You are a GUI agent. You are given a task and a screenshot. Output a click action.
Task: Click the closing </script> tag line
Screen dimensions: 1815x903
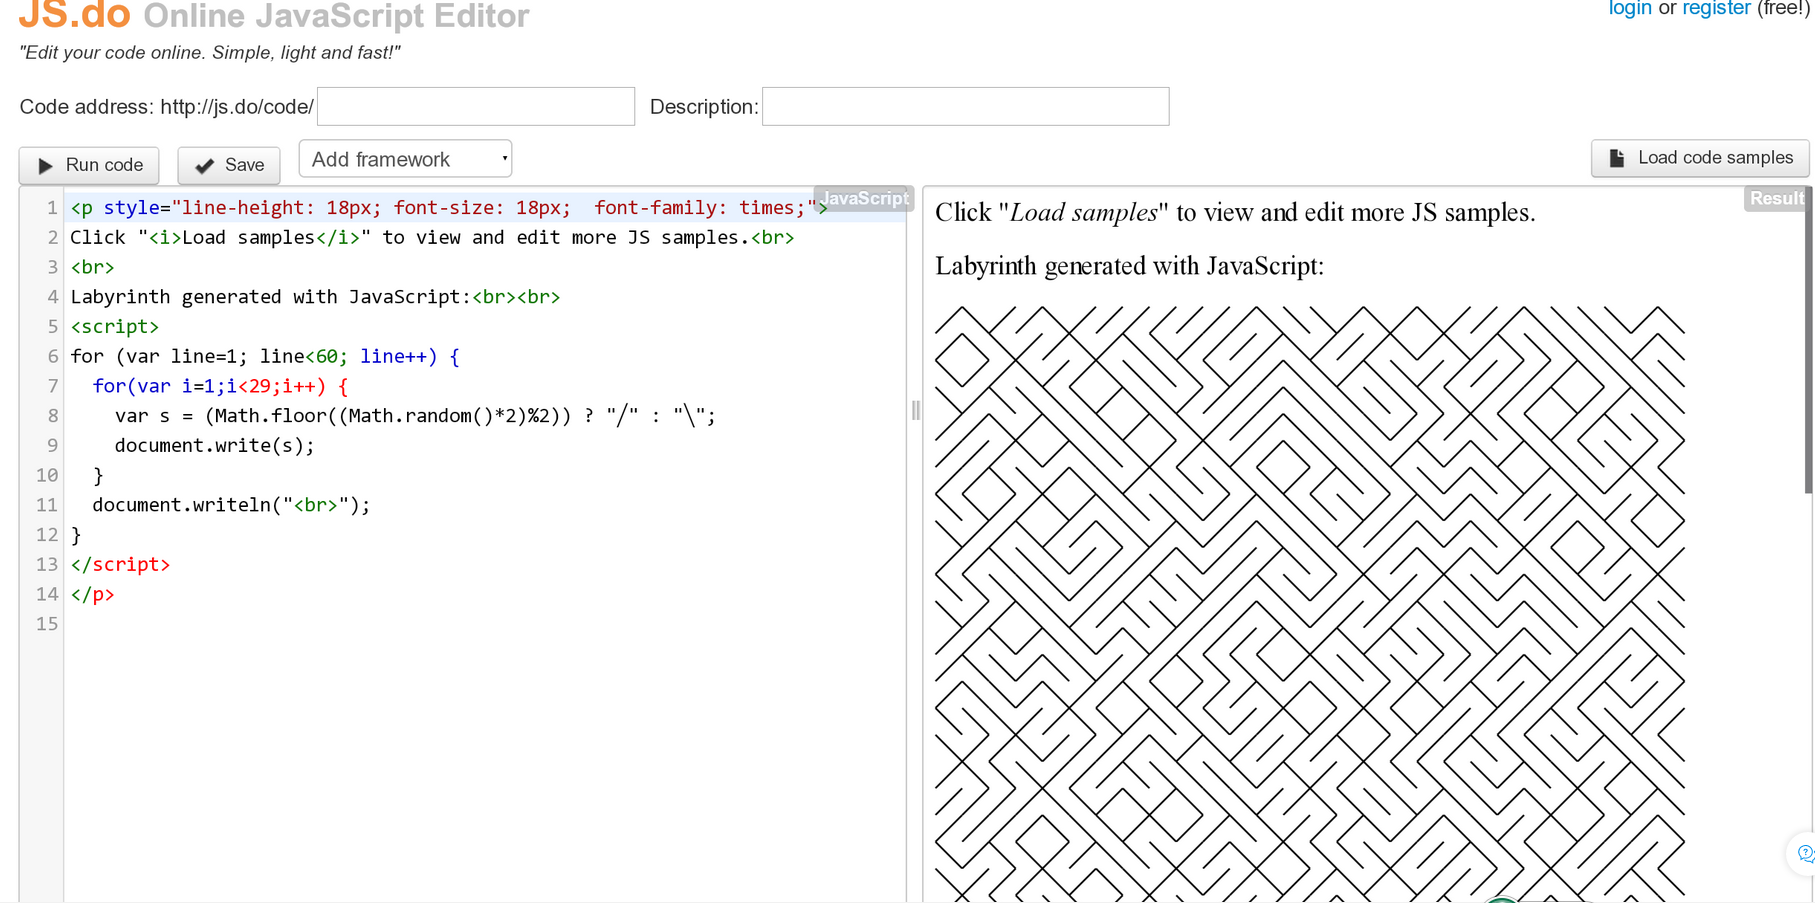[x=120, y=565]
